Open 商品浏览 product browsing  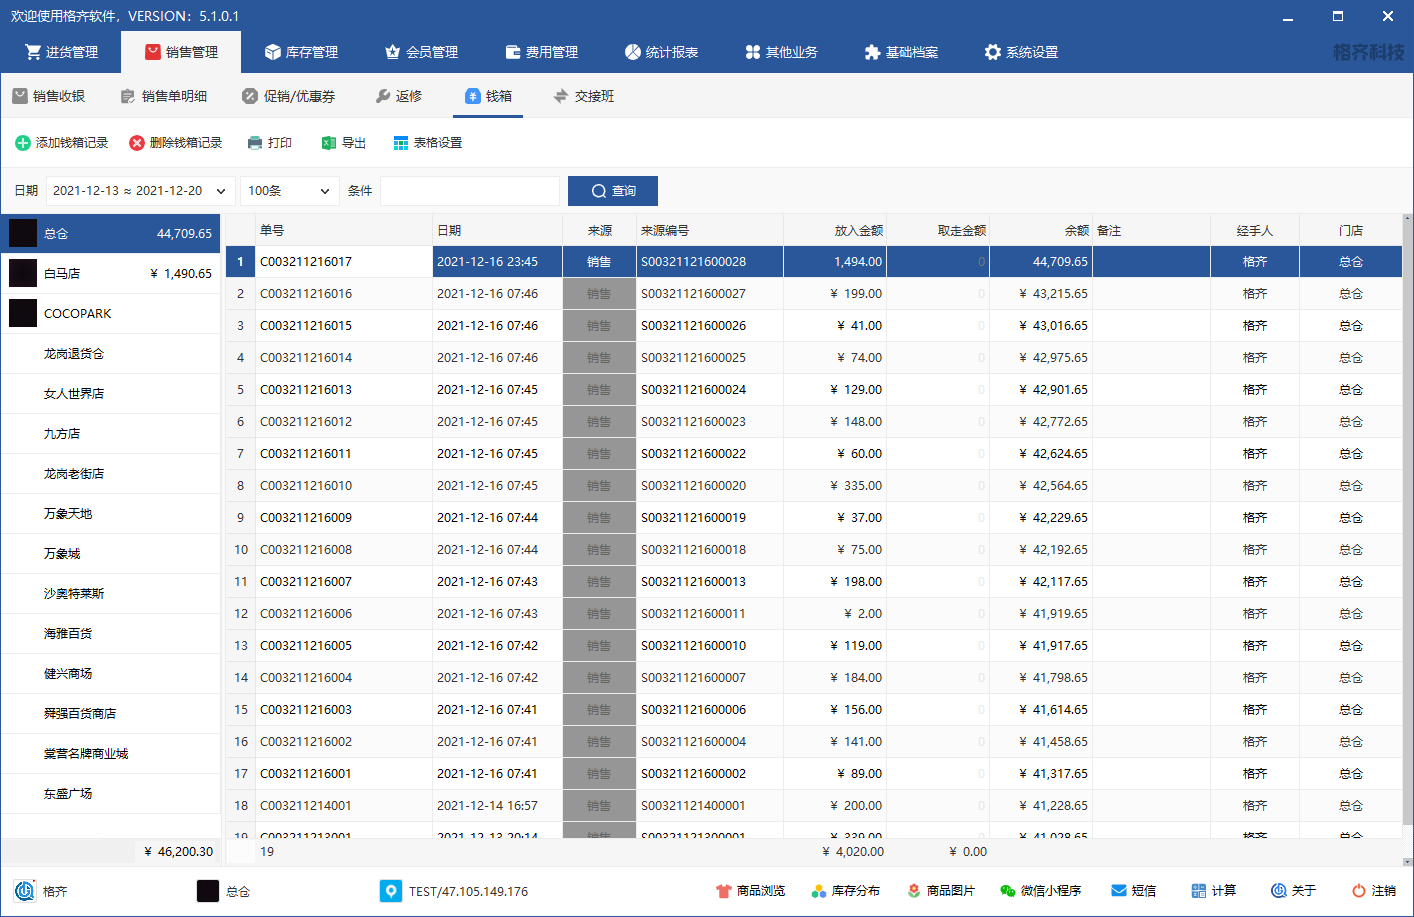click(751, 891)
